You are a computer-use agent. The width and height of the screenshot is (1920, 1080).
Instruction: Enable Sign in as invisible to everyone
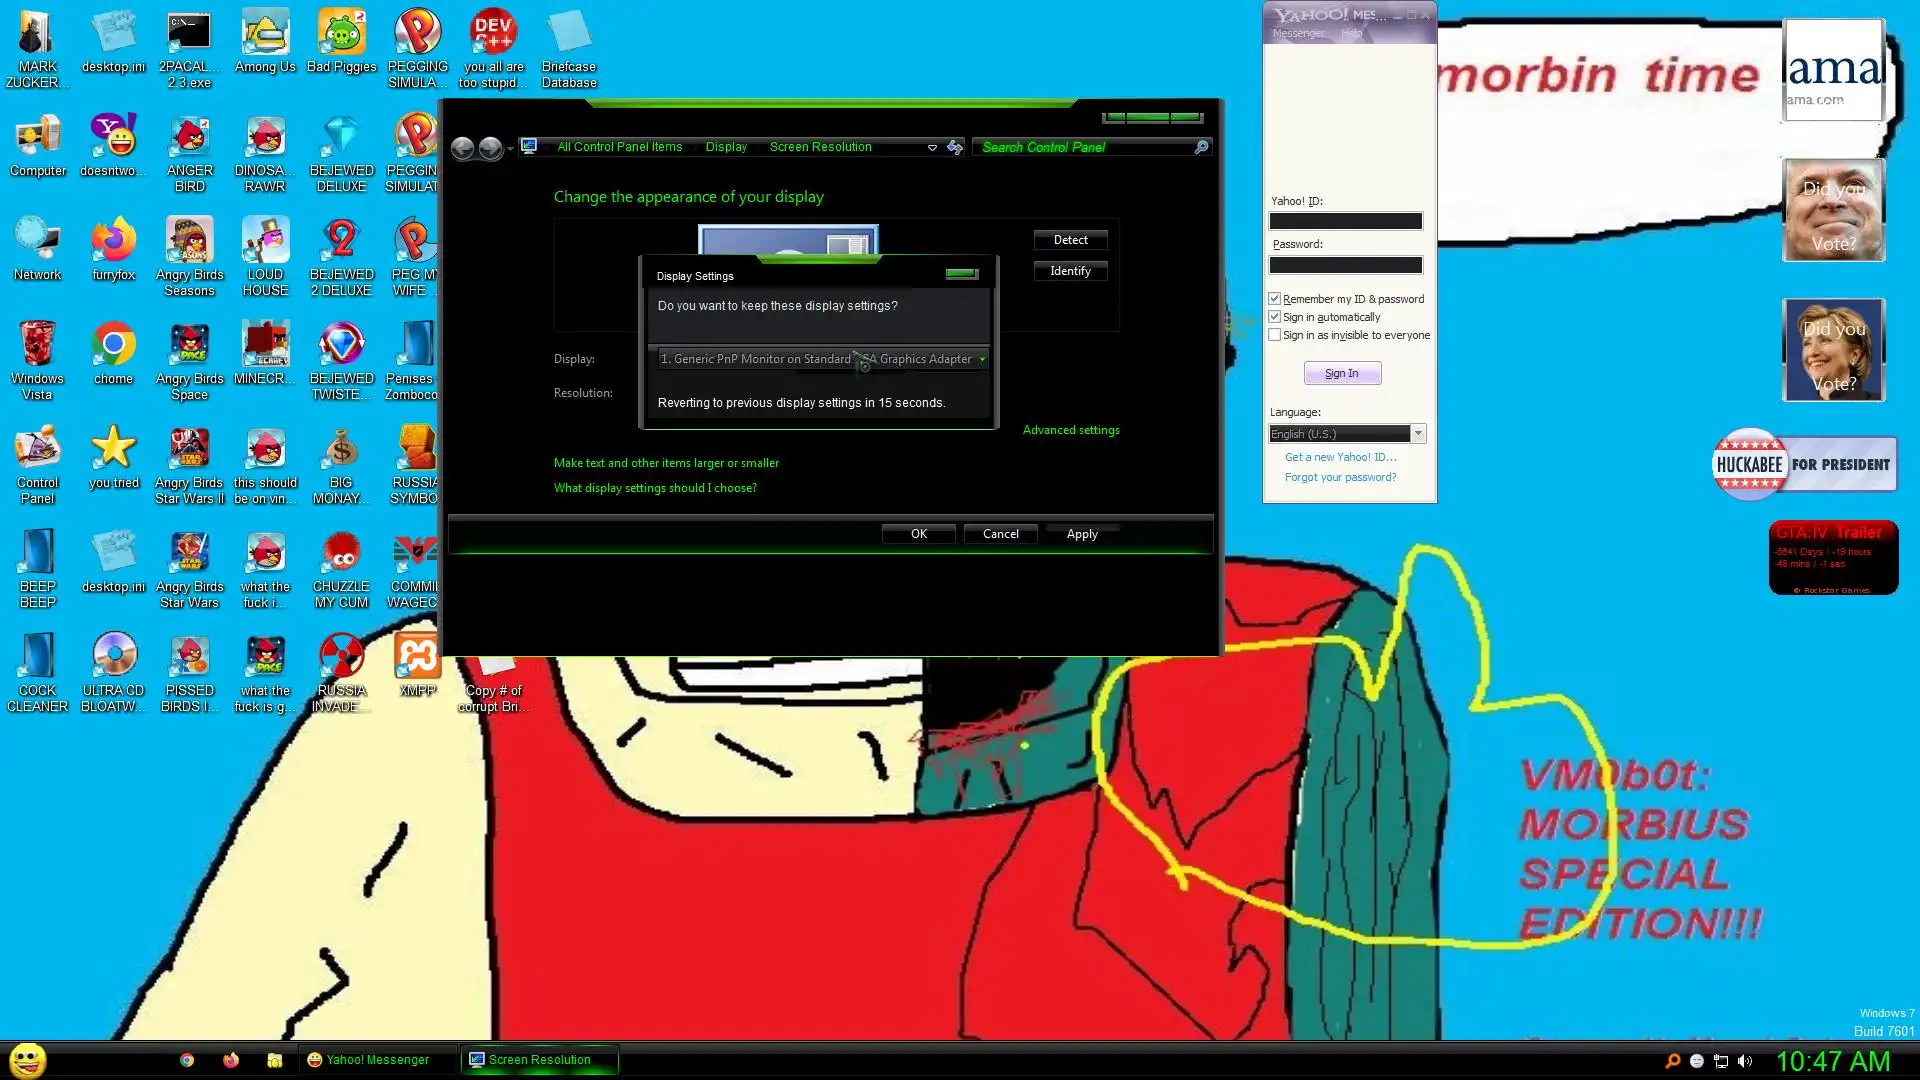point(1275,335)
